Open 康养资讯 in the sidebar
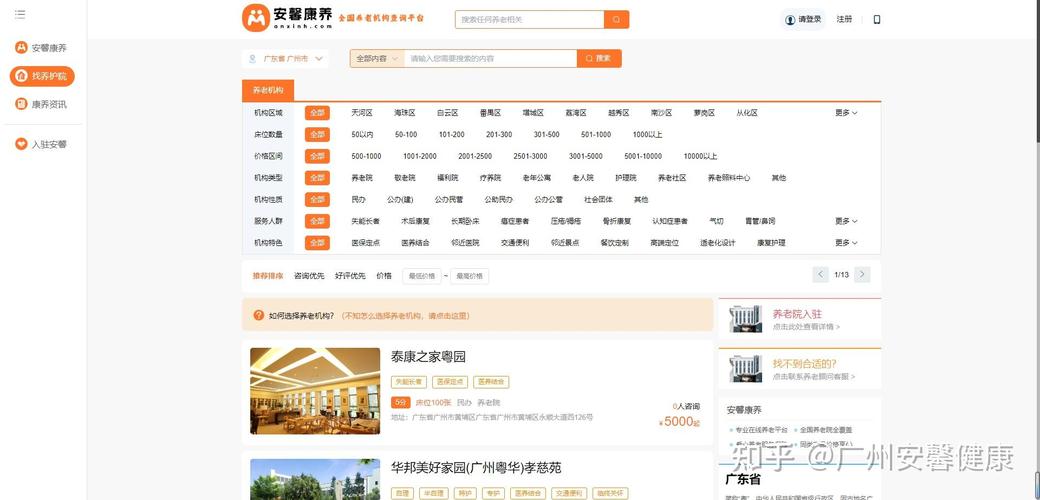The height and width of the screenshot is (500, 1040). coord(41,104)
